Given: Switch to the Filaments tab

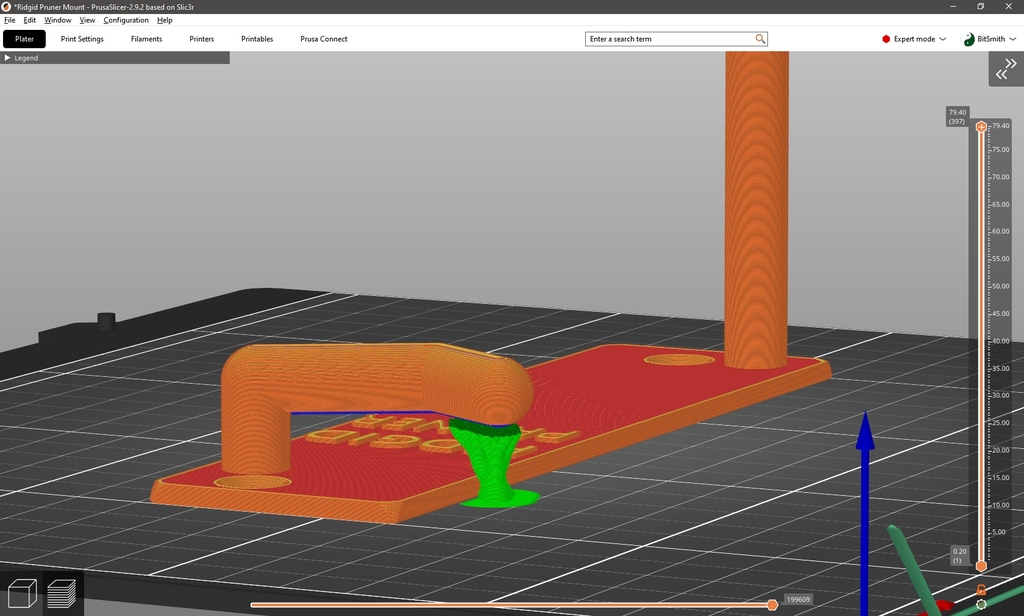Looking at the screenshot, I should (x=146, y=39).
